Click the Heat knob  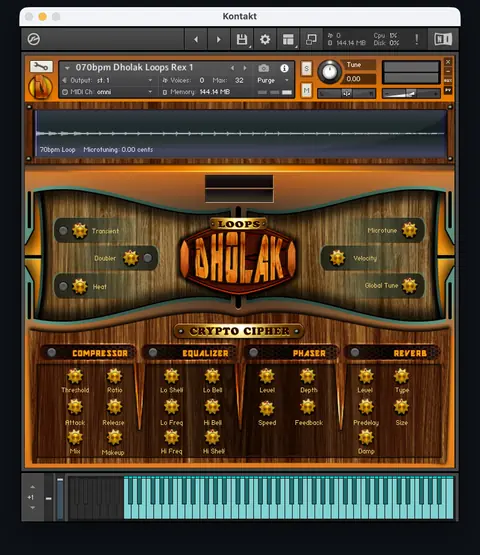coord(80,286)
